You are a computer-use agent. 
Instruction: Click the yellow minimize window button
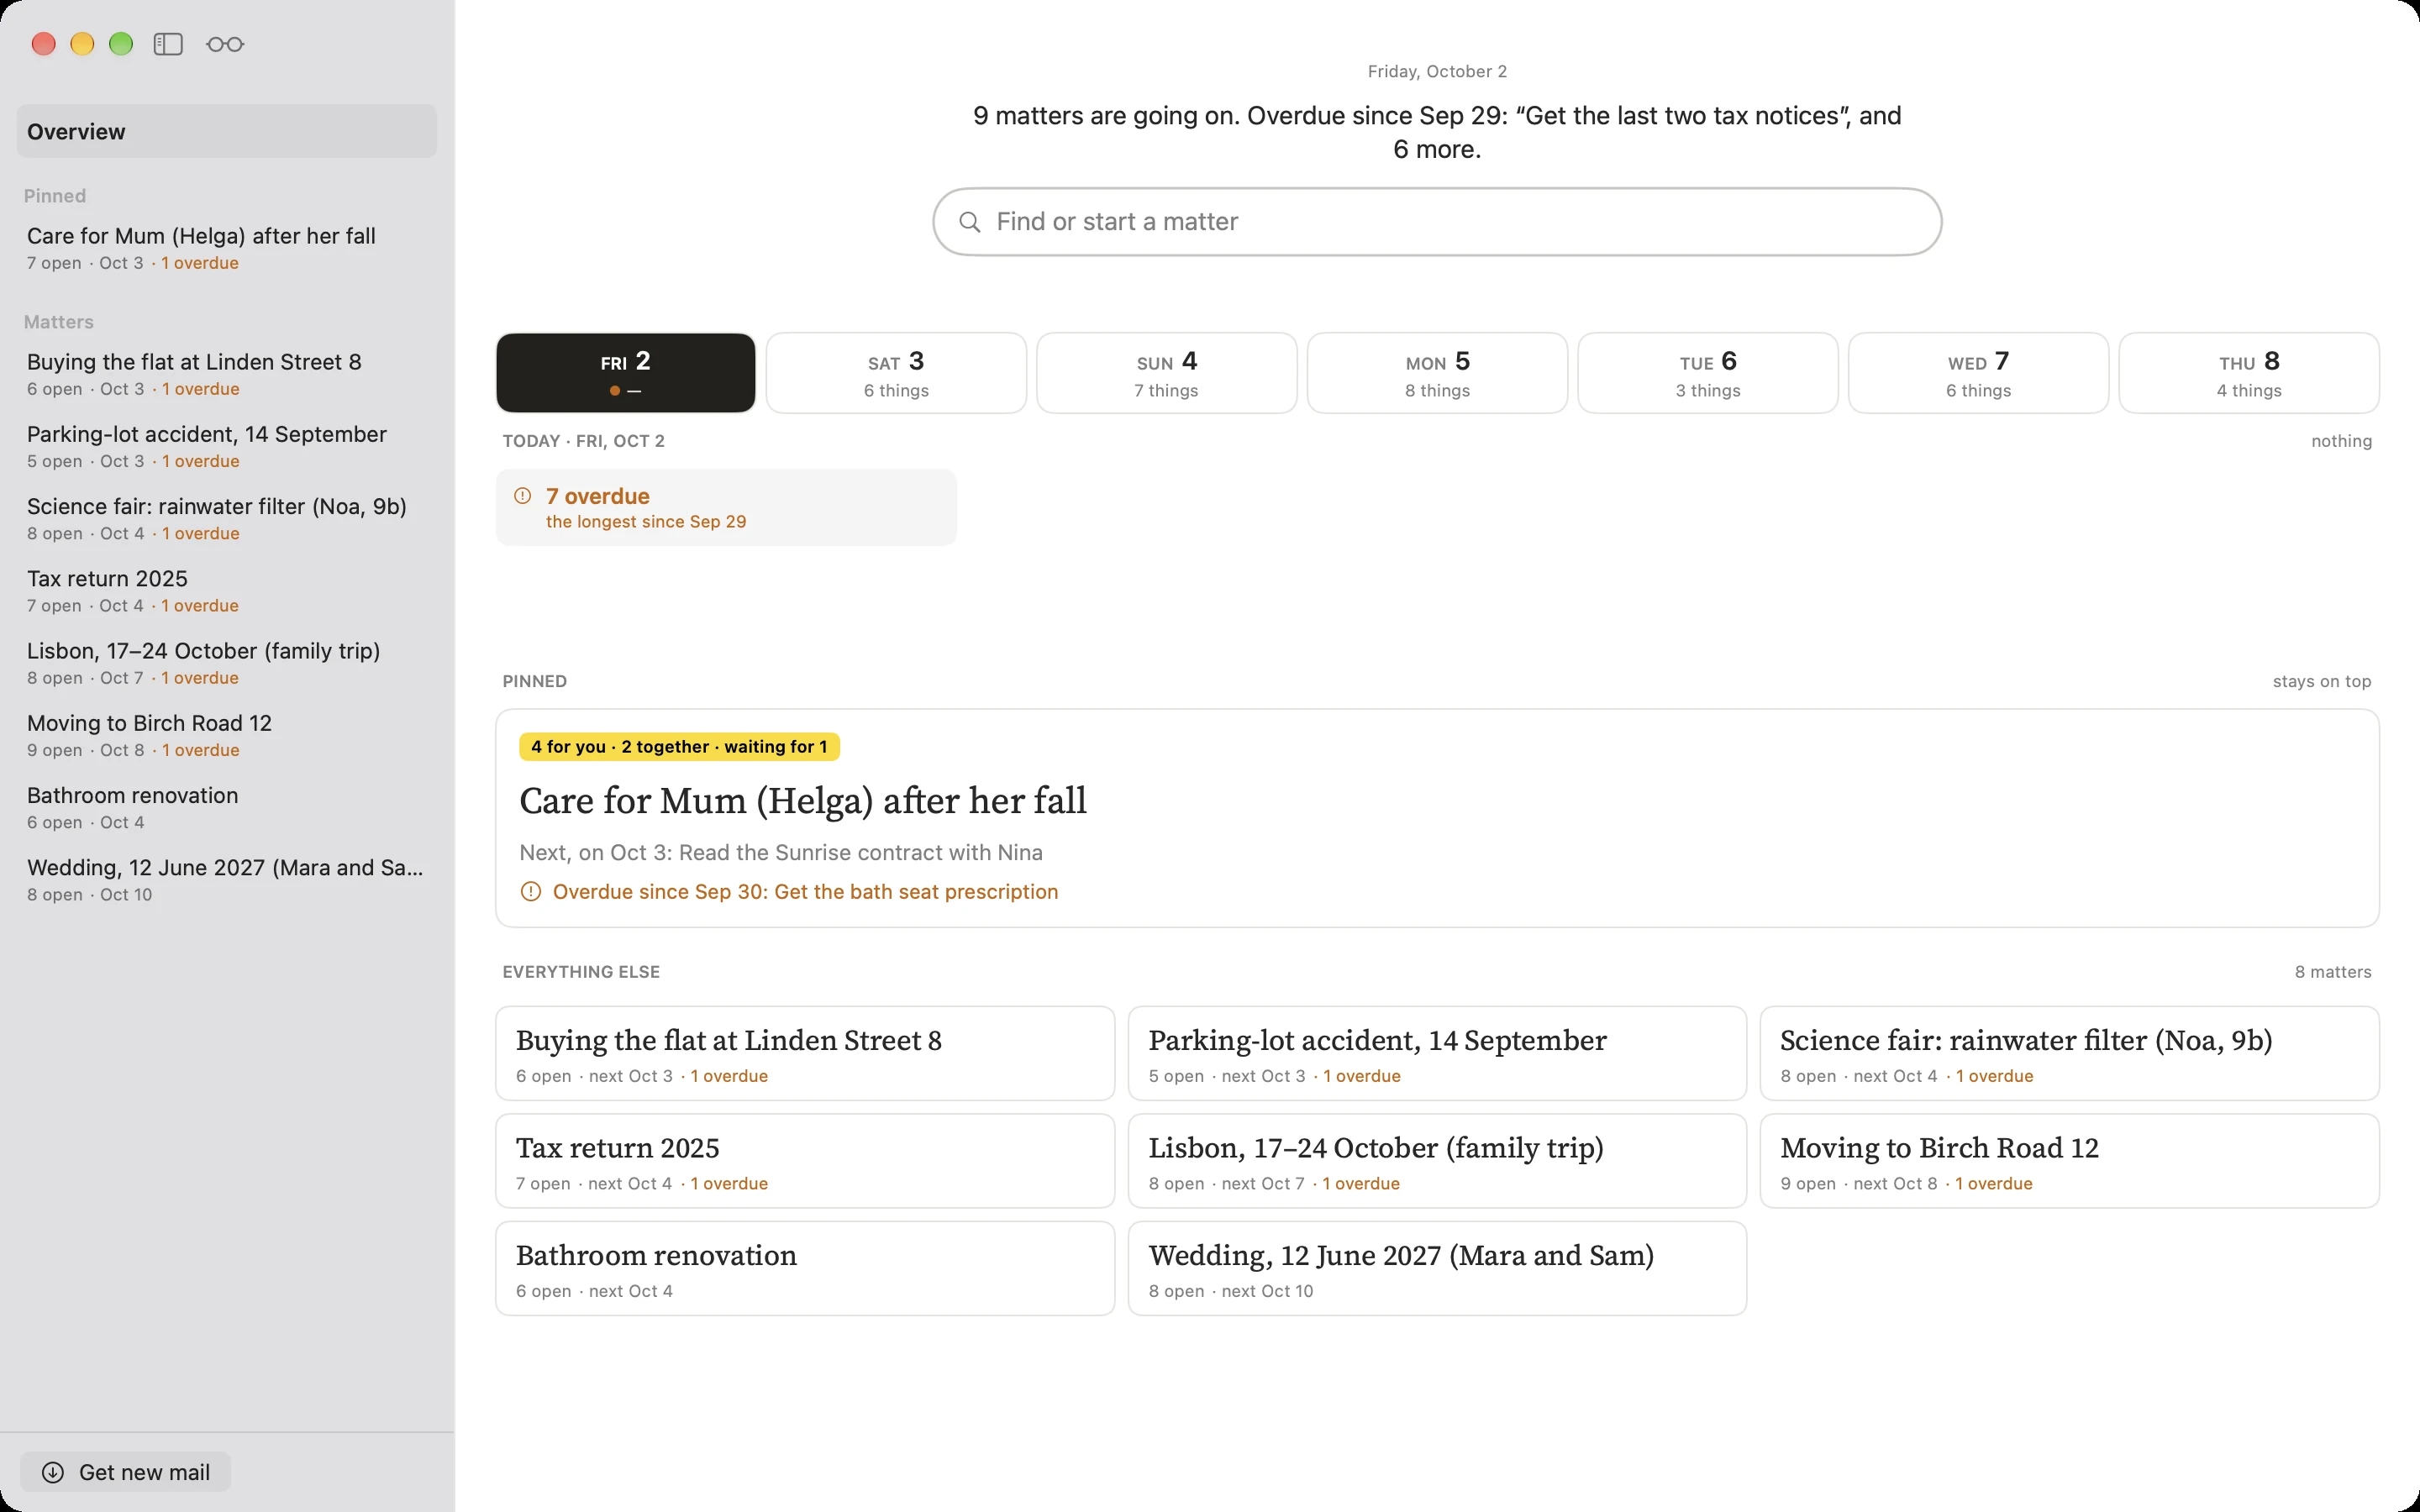point(82,44)
